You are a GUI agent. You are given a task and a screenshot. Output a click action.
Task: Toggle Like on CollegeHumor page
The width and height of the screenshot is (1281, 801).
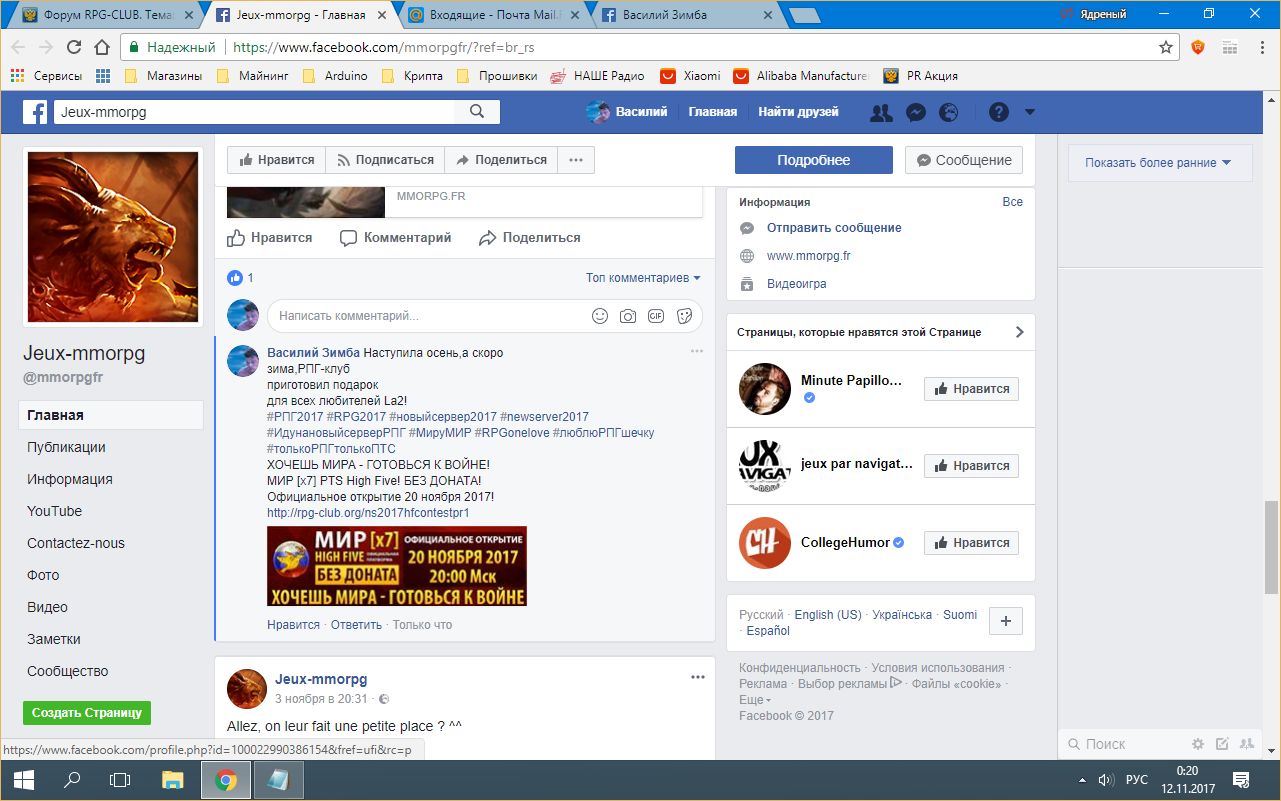pos(970,543)
